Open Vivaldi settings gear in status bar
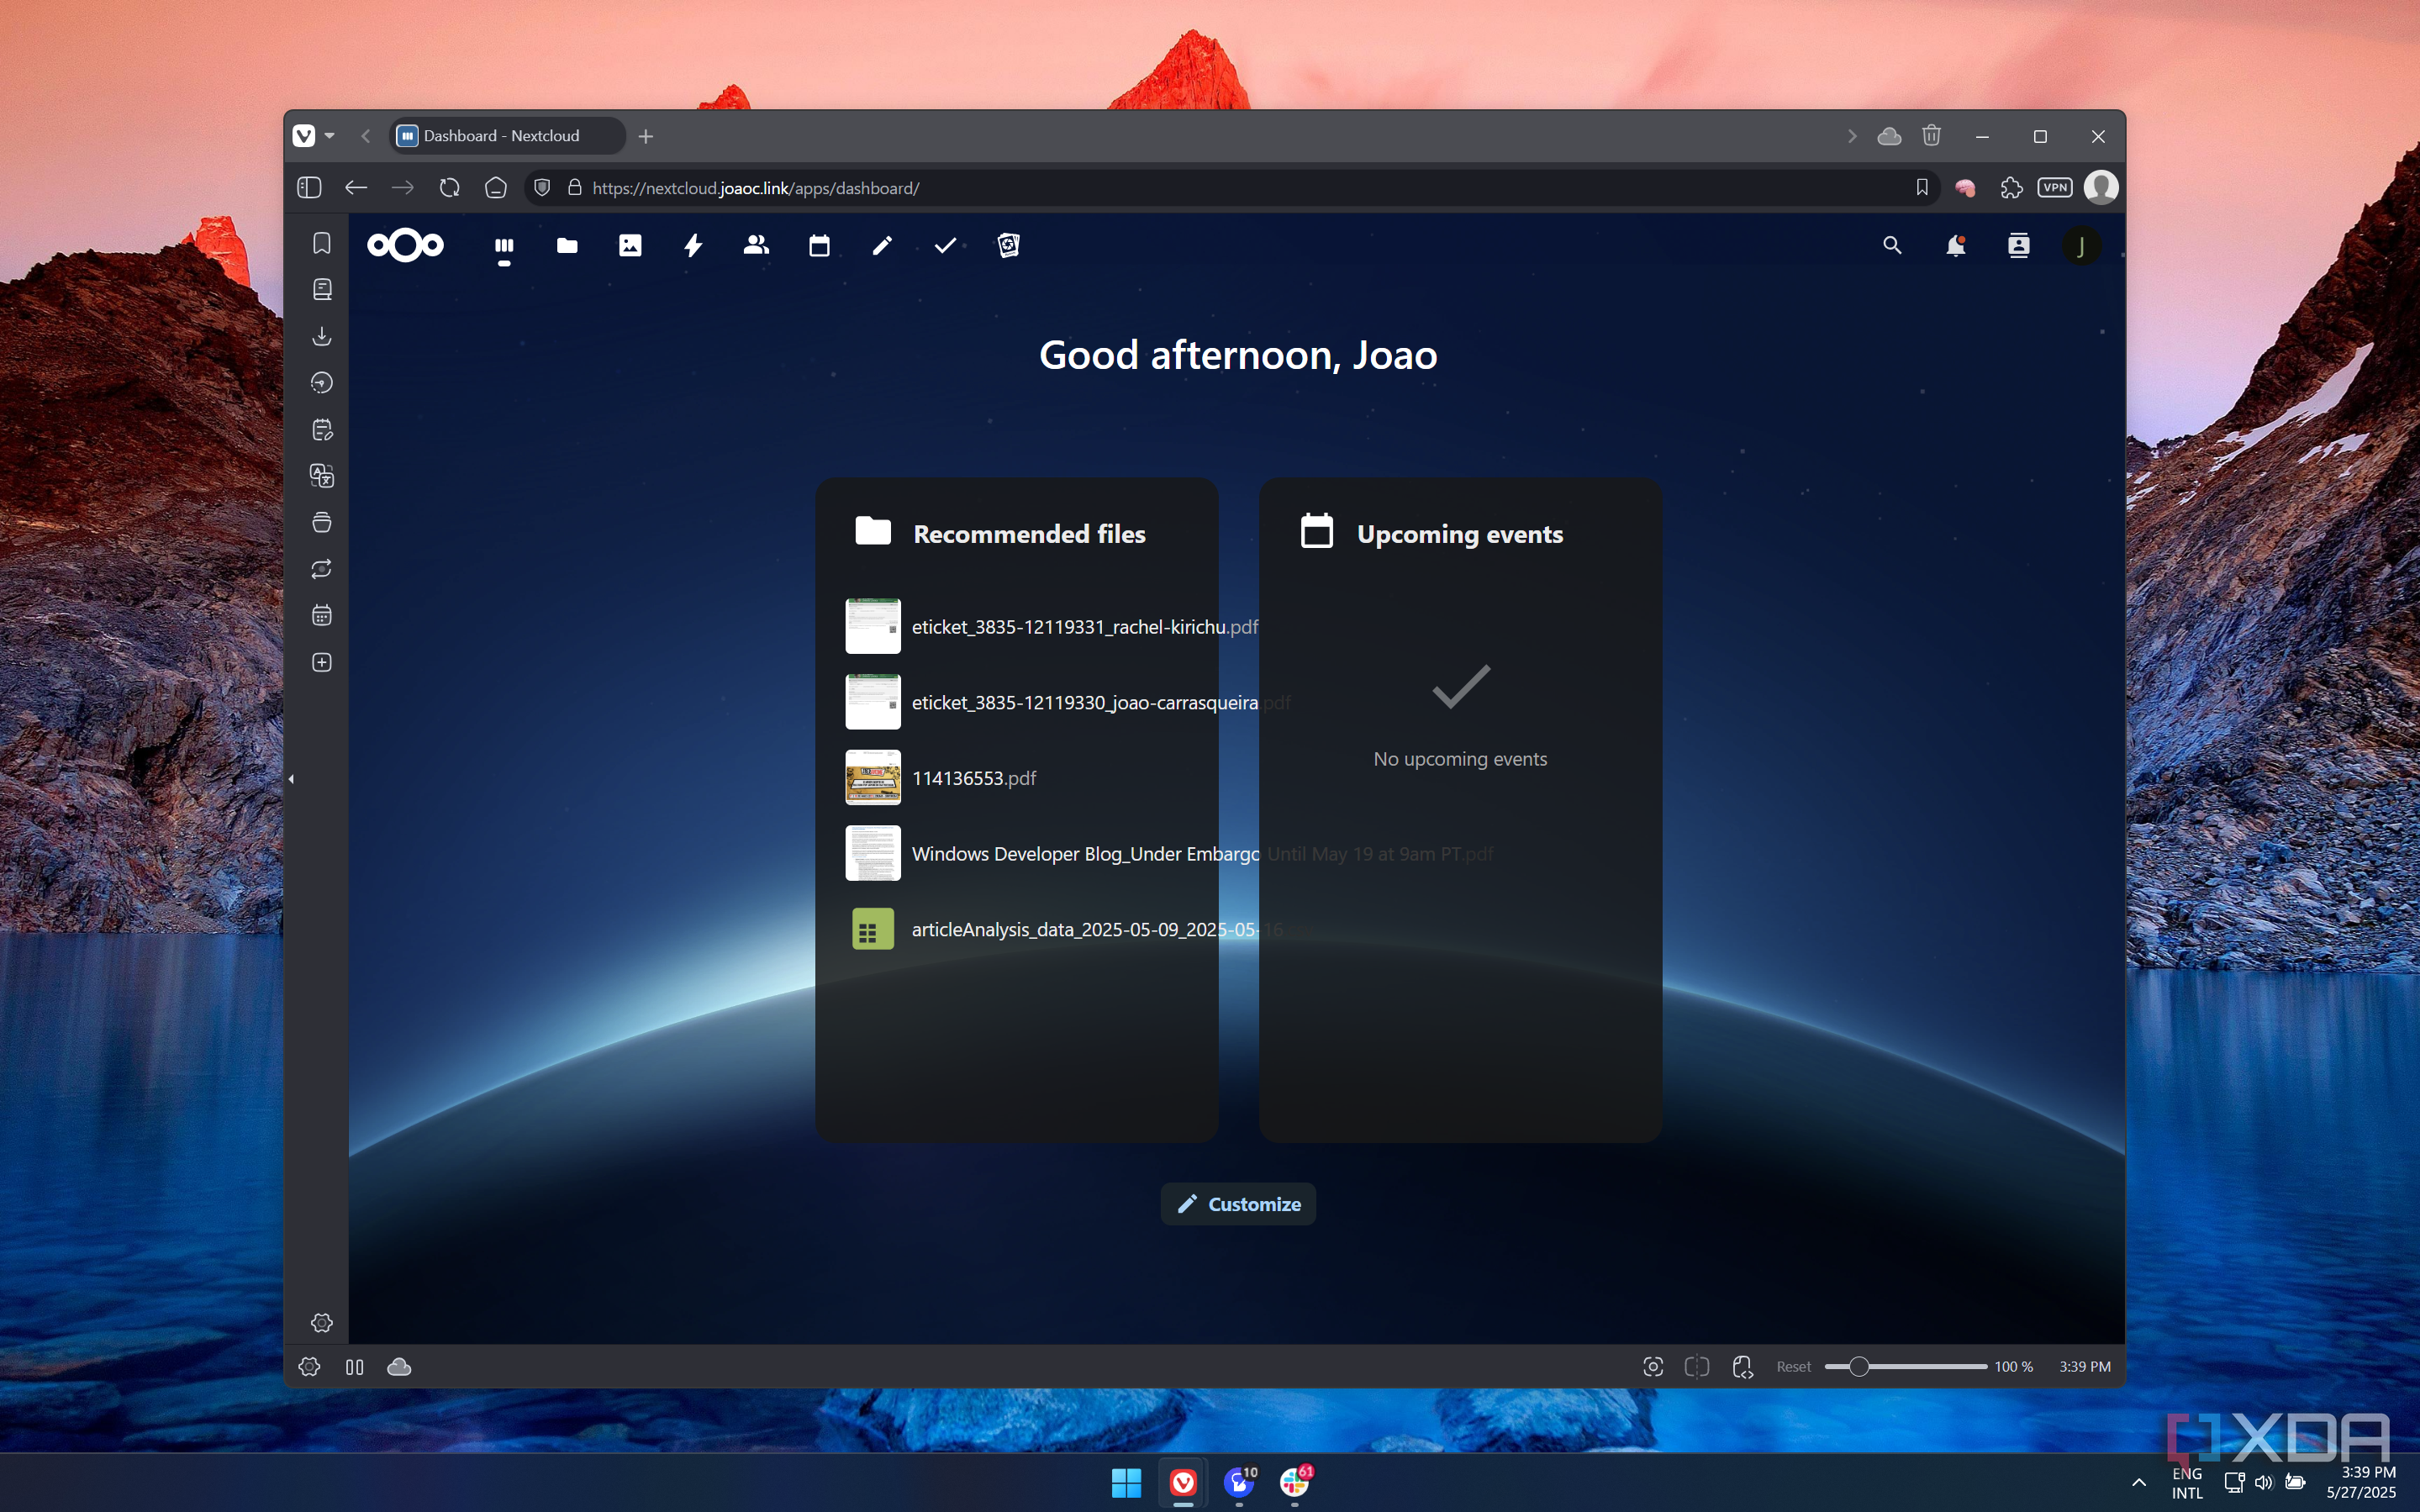 pos(309,1366)
